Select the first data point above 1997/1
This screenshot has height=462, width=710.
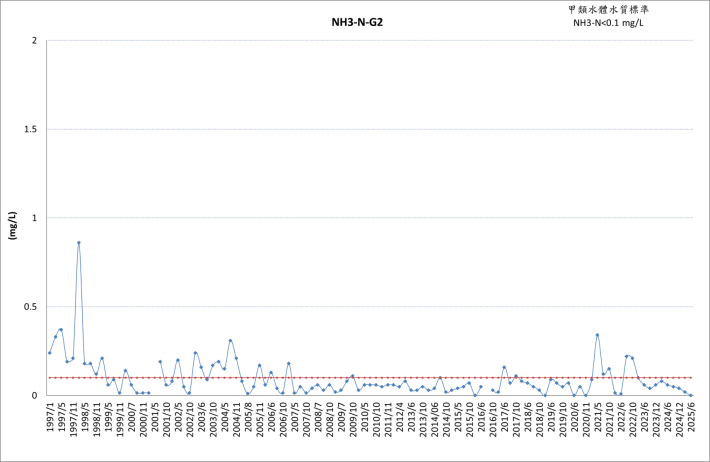point(50,353)
